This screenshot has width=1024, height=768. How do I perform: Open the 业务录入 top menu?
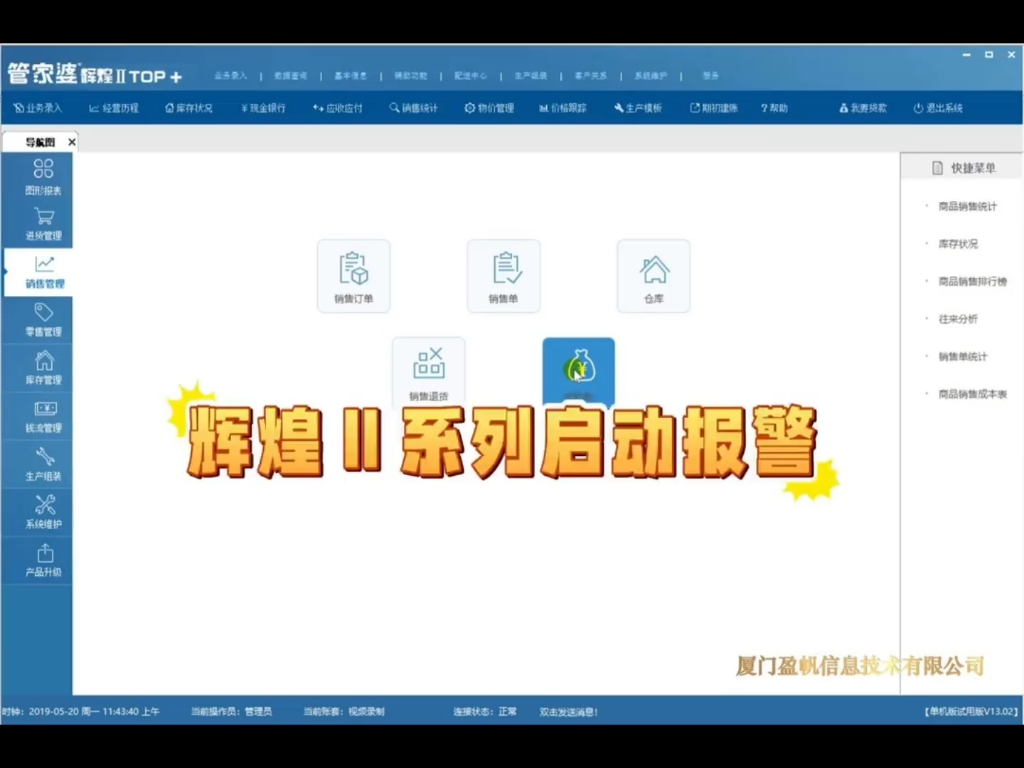(x=231, y=76)
